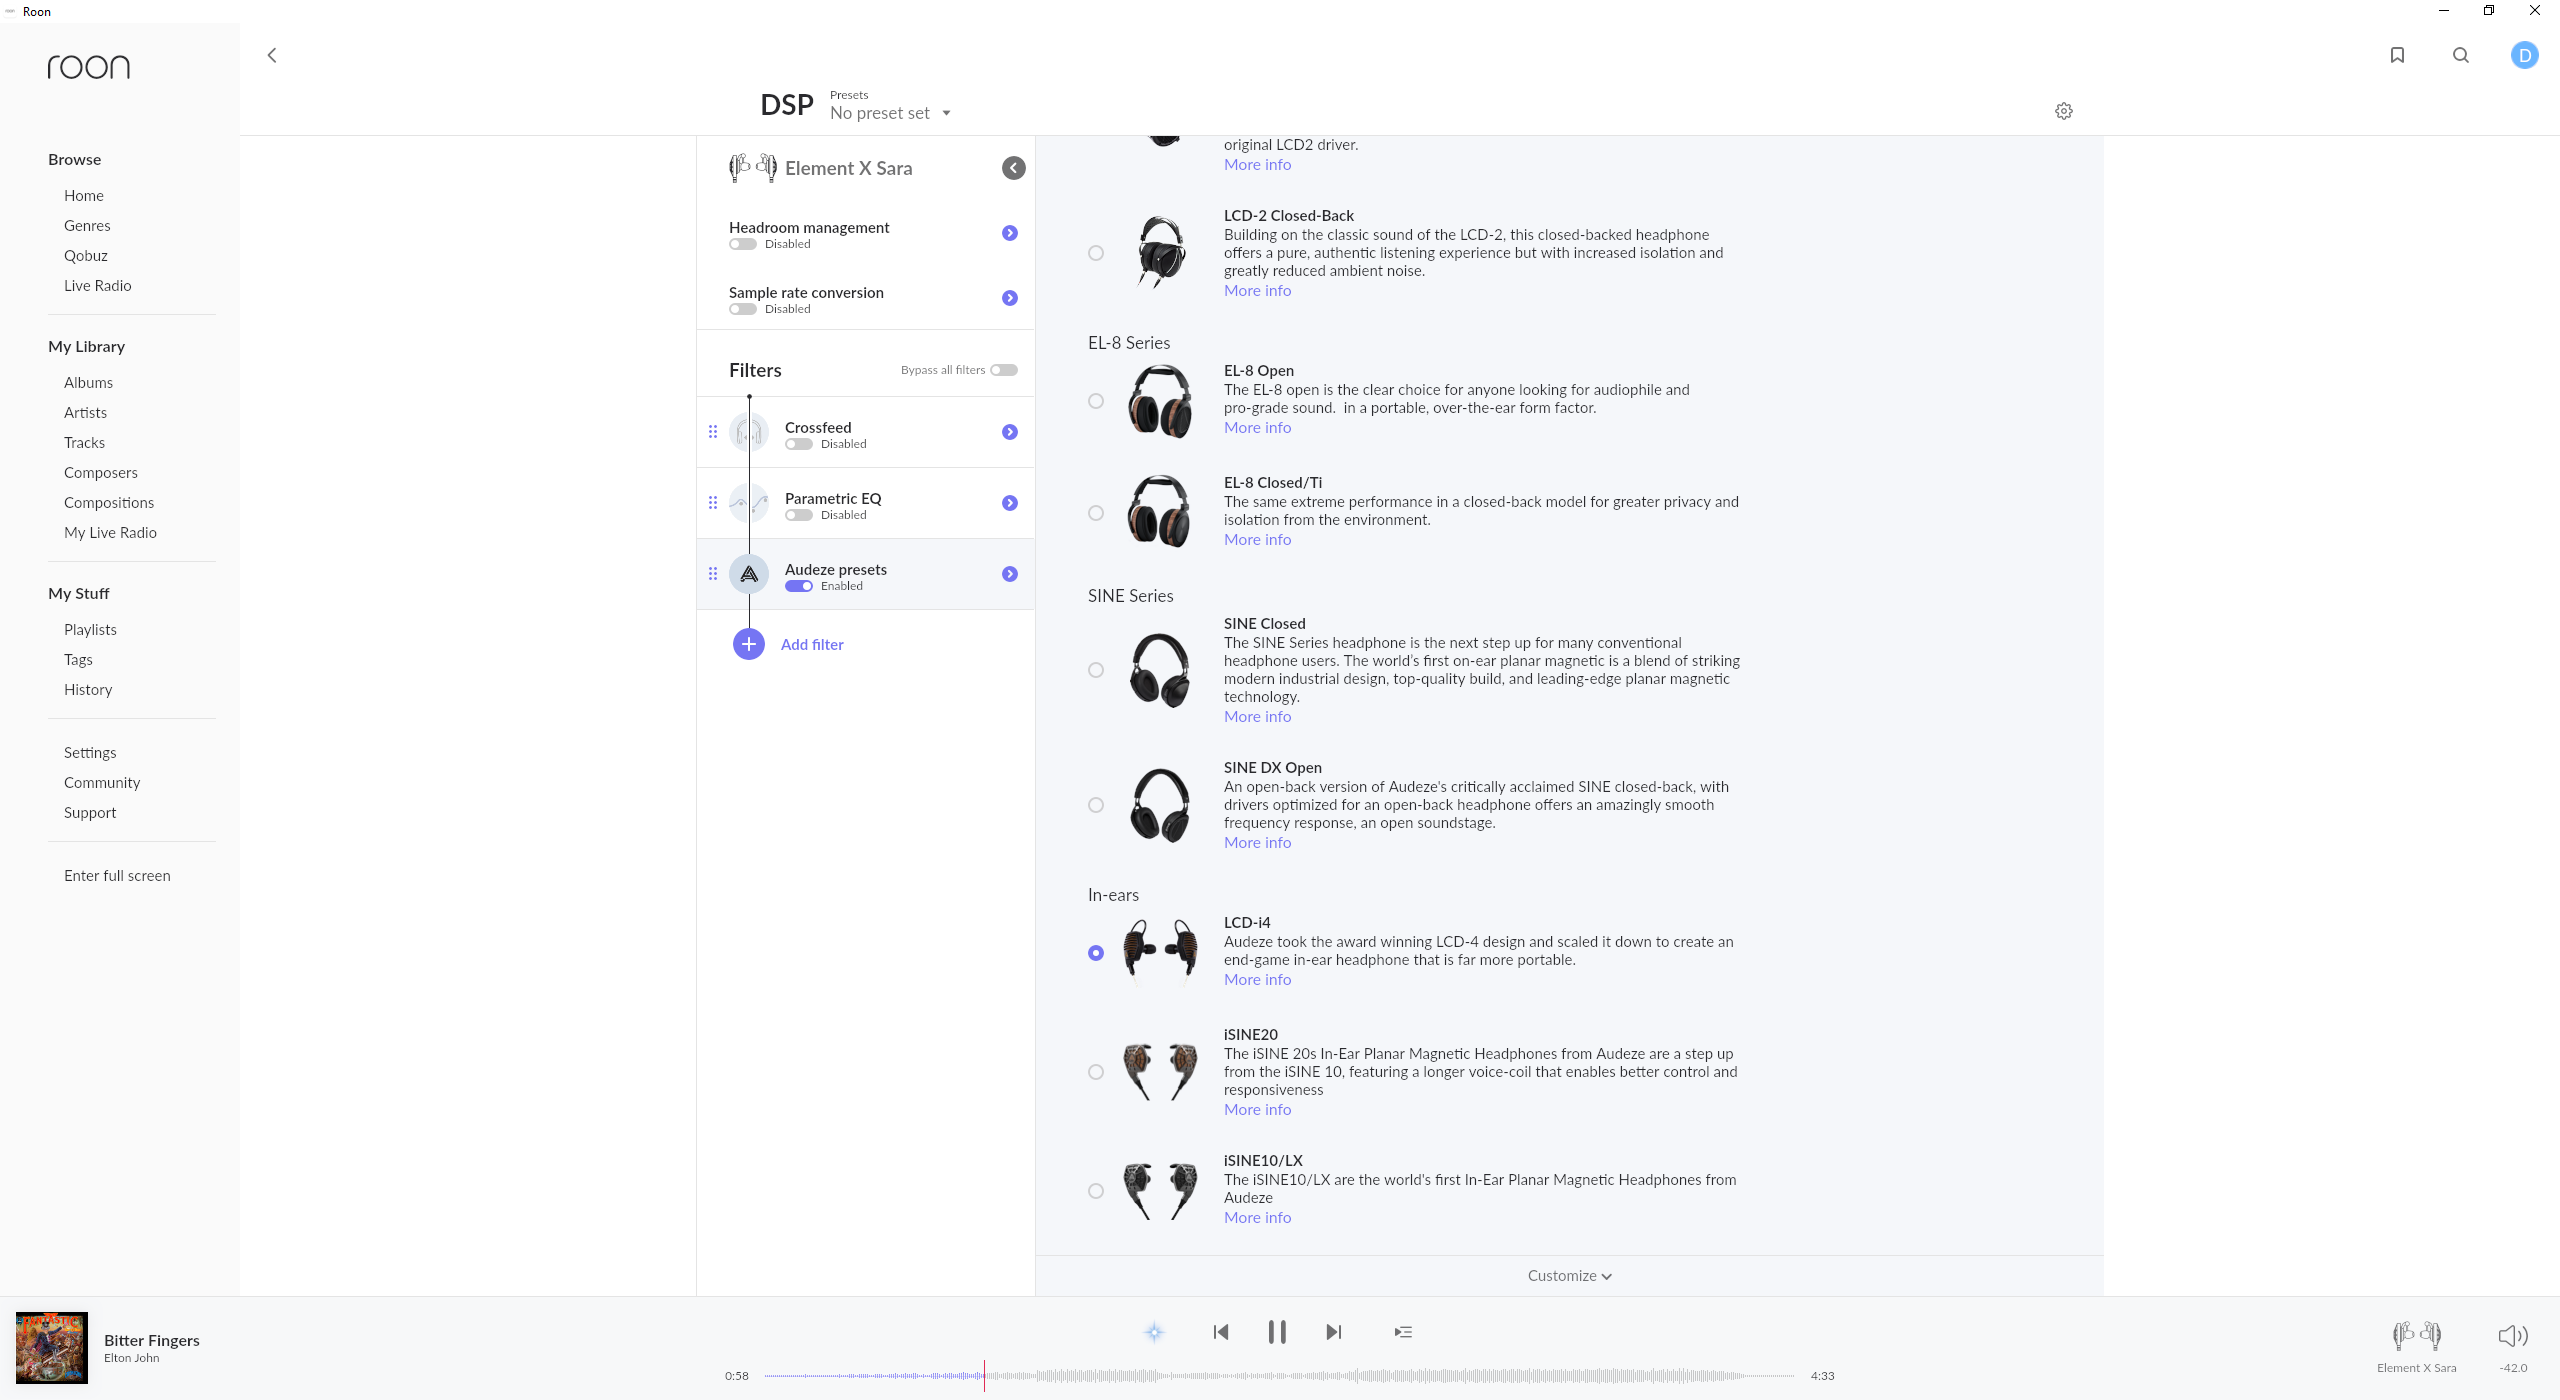This screenshot has height=1400, width=2560.
Task: Open DSP settings gear icon
Action: [2064, 111]
